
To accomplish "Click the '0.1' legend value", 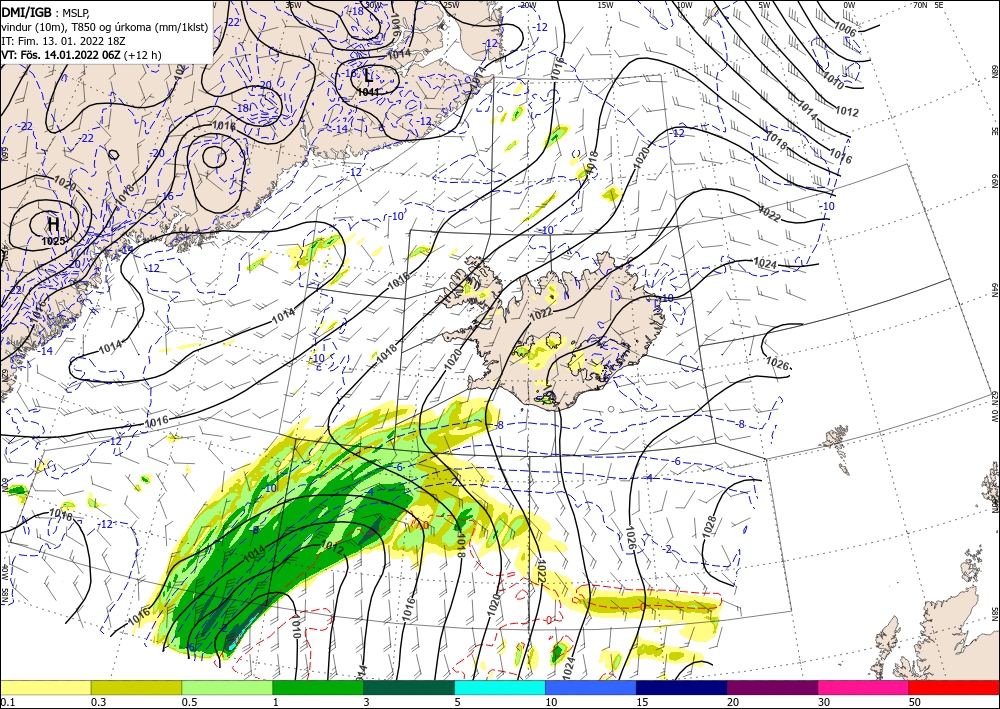I will 7,702.
